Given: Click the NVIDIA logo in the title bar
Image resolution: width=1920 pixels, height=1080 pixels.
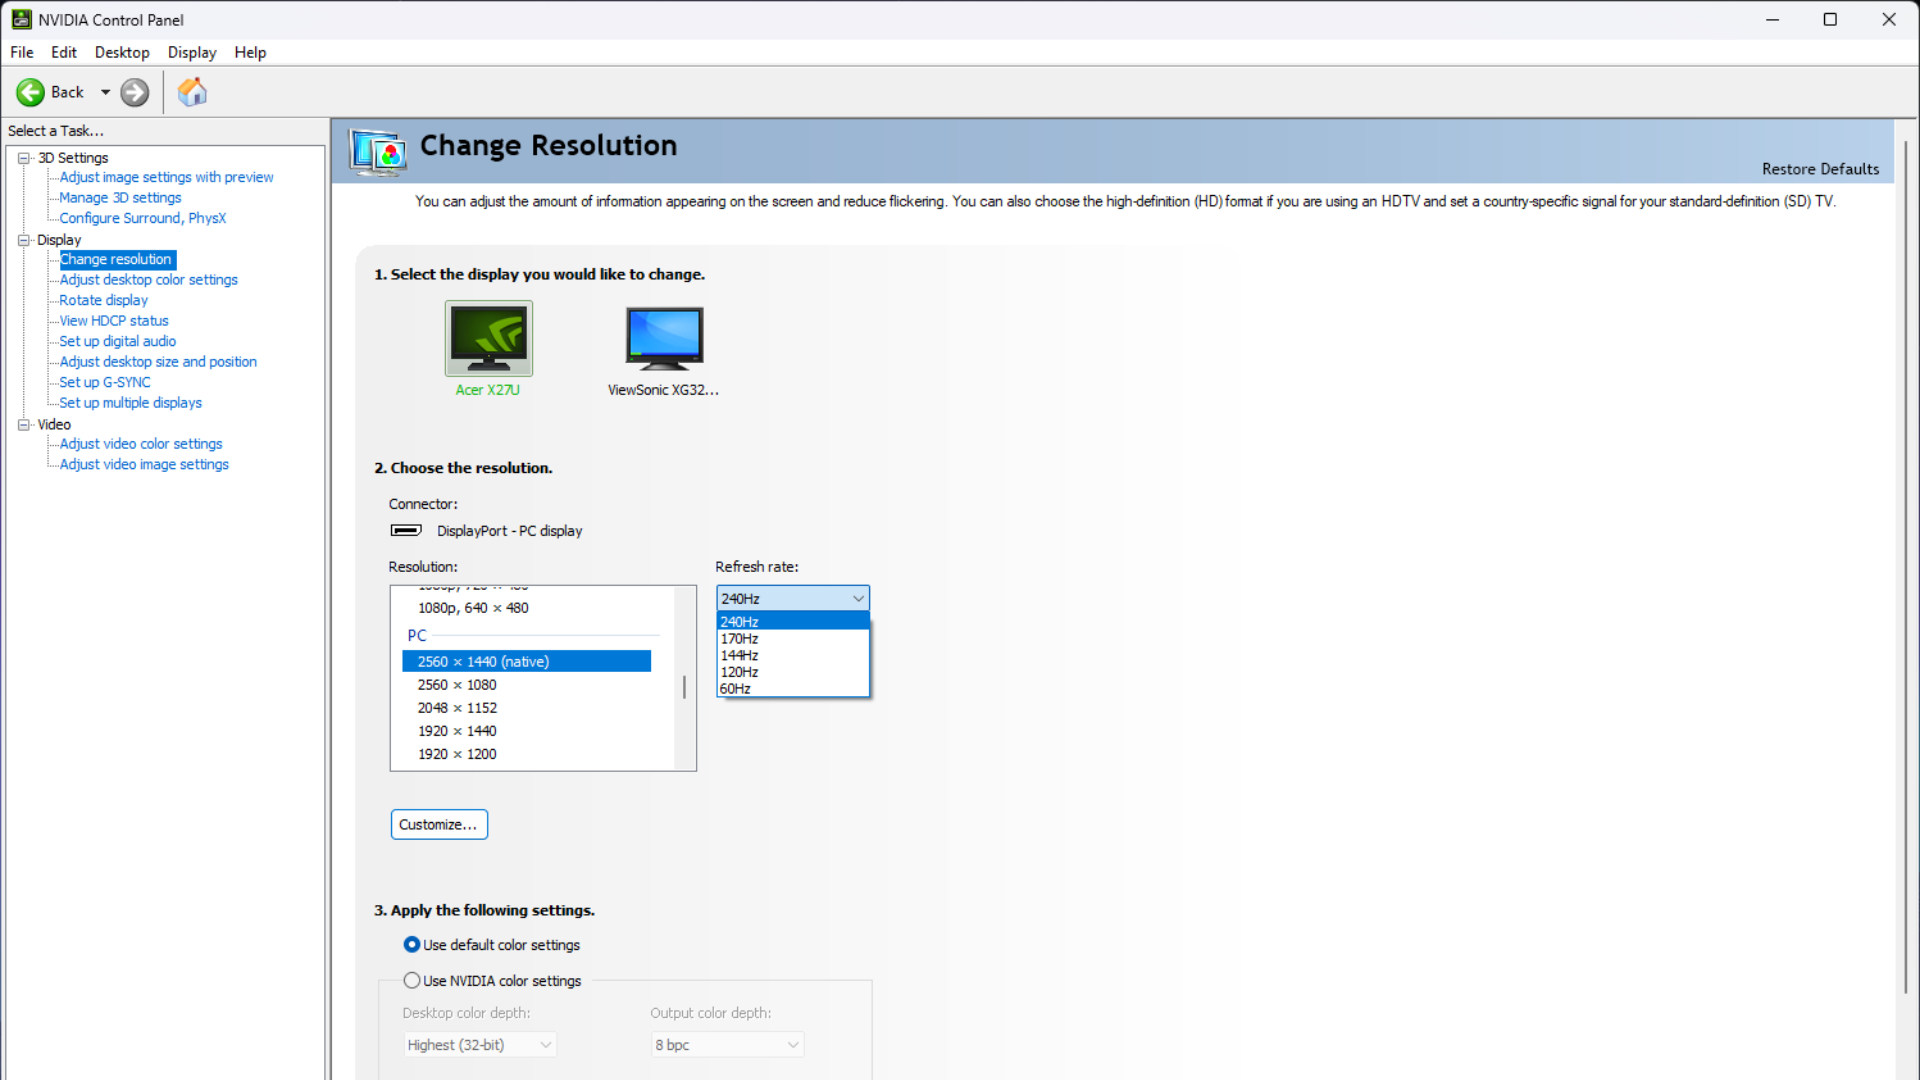Looking at the screenshot, I should pos(20,19).
